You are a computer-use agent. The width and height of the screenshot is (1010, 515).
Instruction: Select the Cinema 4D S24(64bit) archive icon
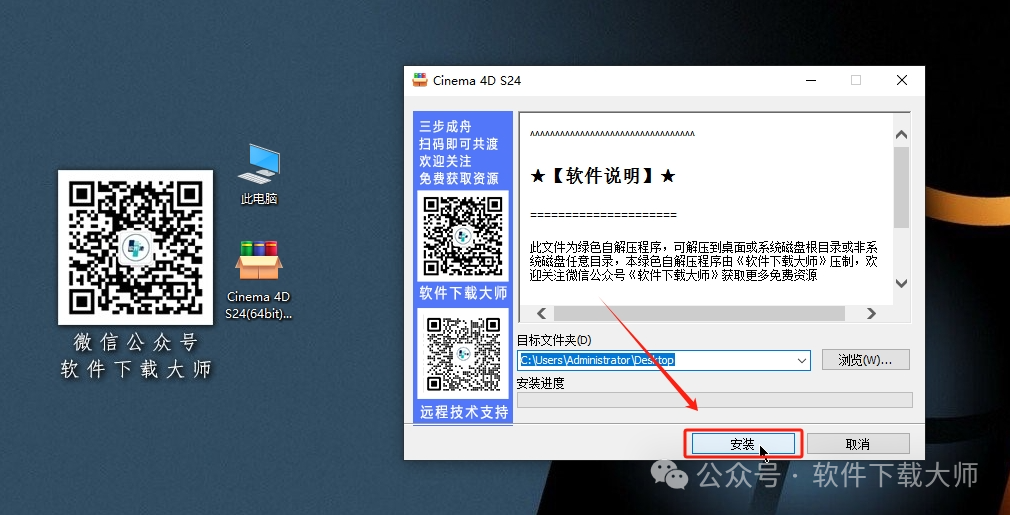259,263
